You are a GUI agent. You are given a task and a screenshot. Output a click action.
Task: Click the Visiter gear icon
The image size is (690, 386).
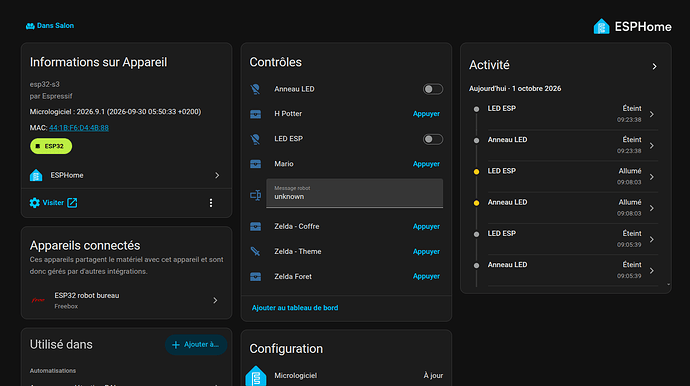34,202
